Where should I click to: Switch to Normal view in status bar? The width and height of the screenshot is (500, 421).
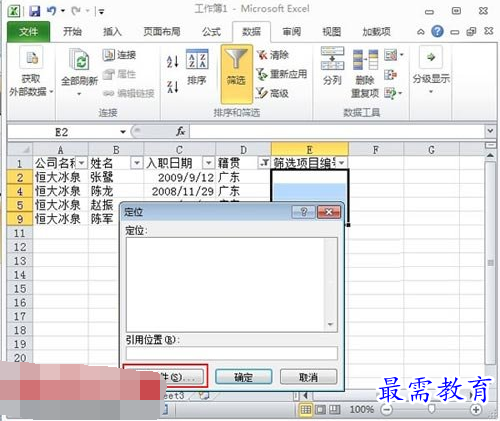coord(306,410)
